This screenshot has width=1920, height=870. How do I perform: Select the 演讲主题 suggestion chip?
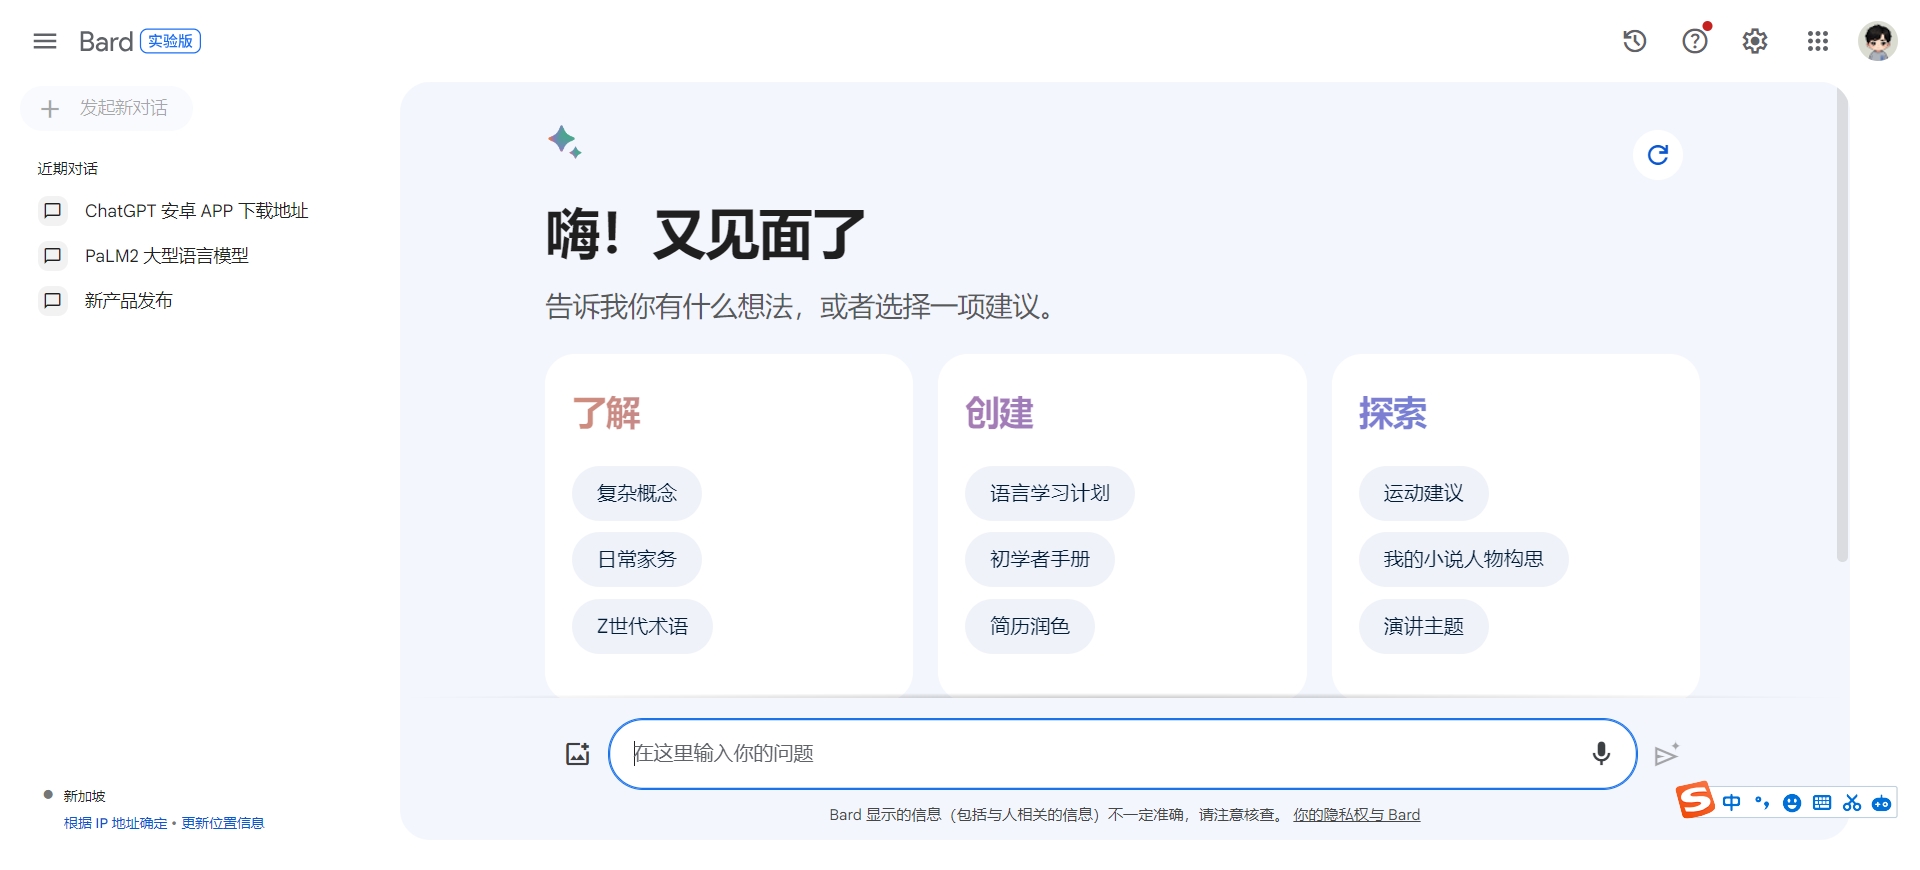click(1424, 626)
